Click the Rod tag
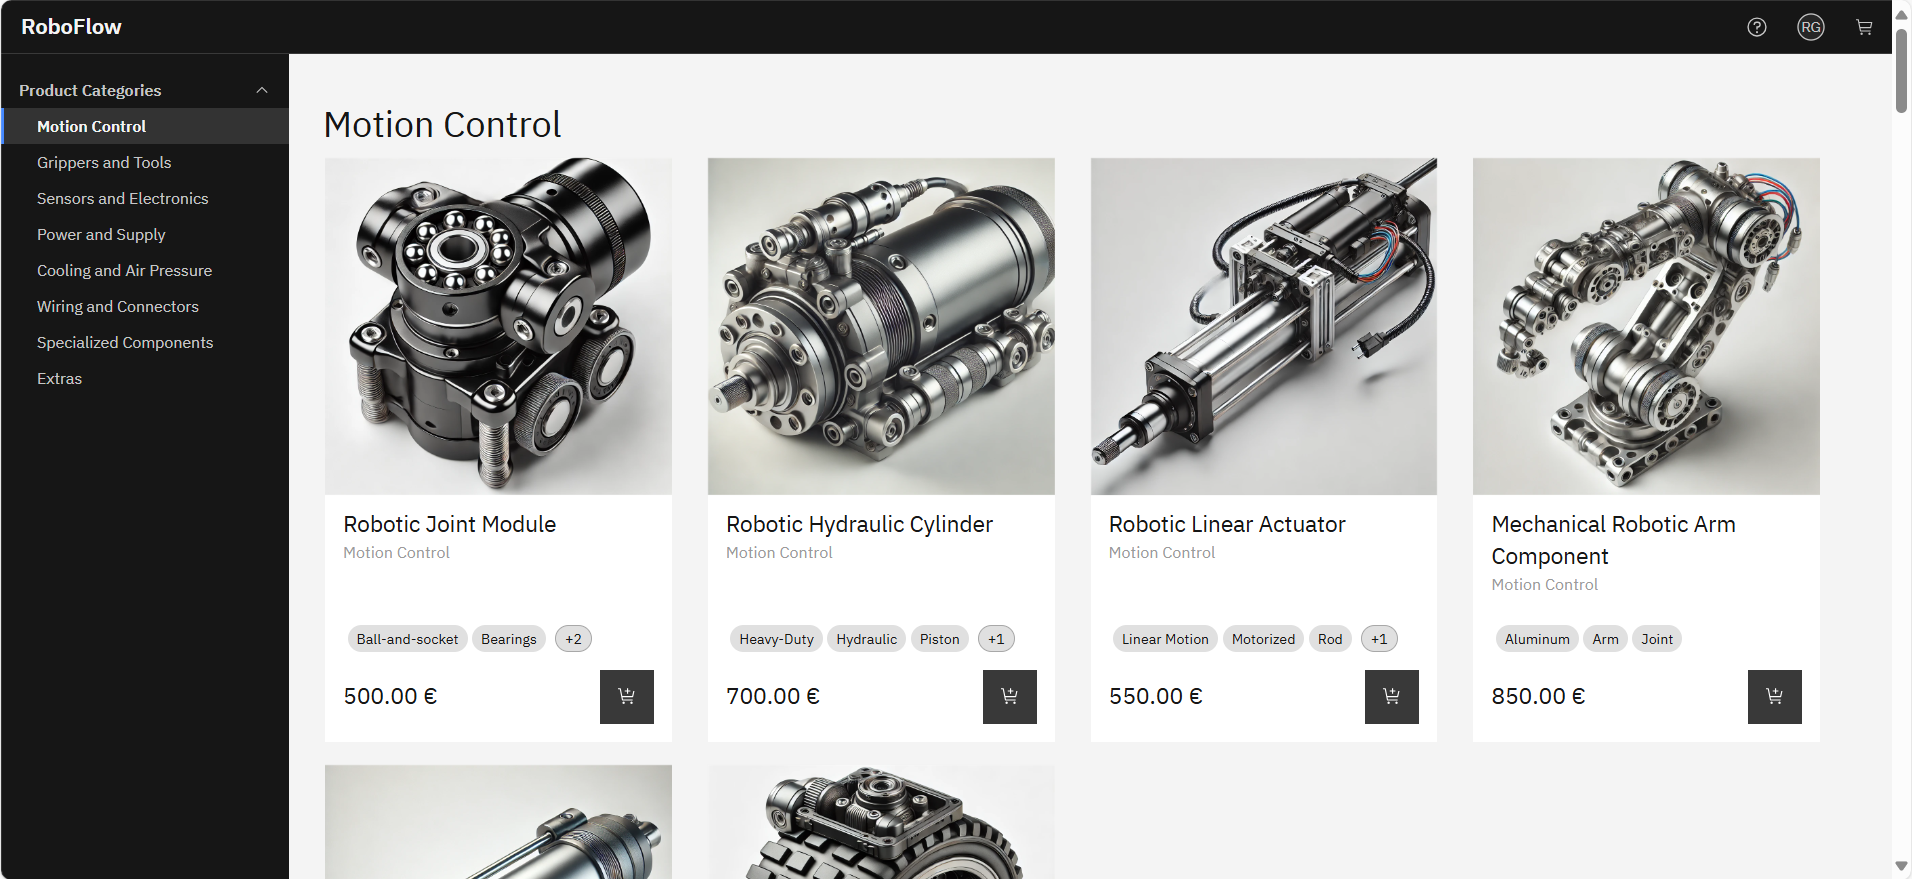1912x879 pixels. (1330, 639)
